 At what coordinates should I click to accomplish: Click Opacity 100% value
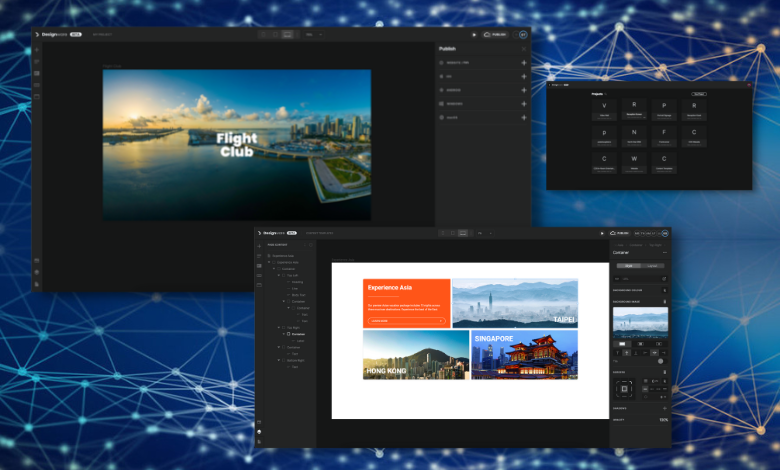664,420
